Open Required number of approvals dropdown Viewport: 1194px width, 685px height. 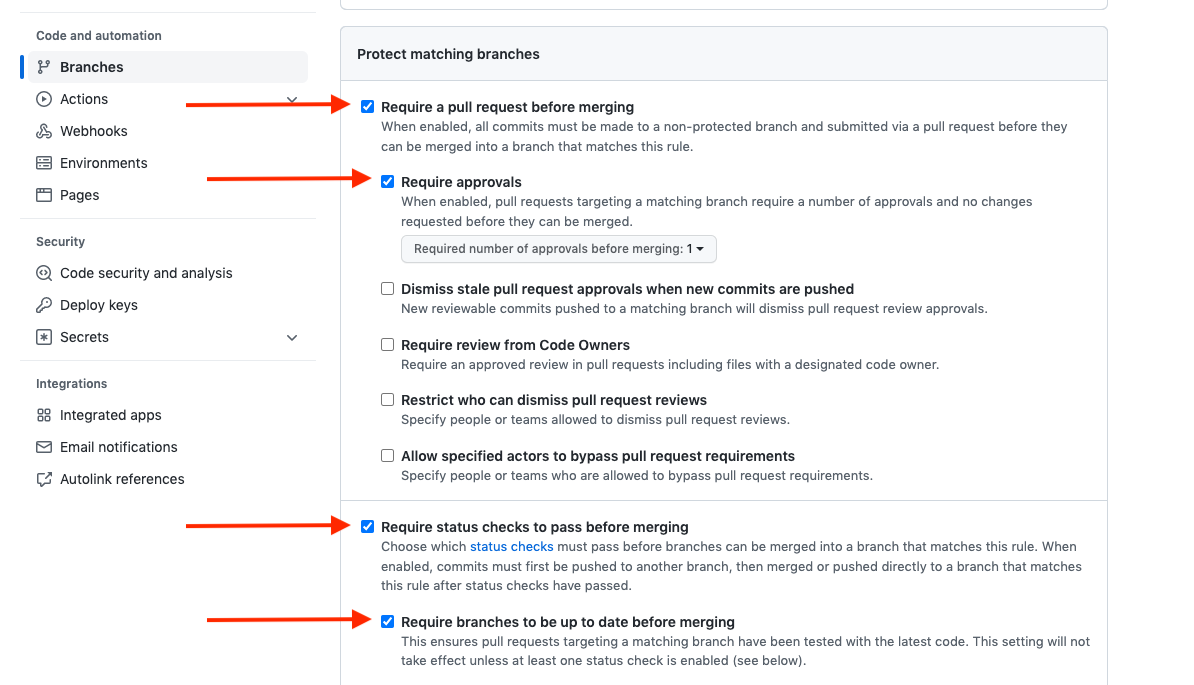[x=558, y=249]
